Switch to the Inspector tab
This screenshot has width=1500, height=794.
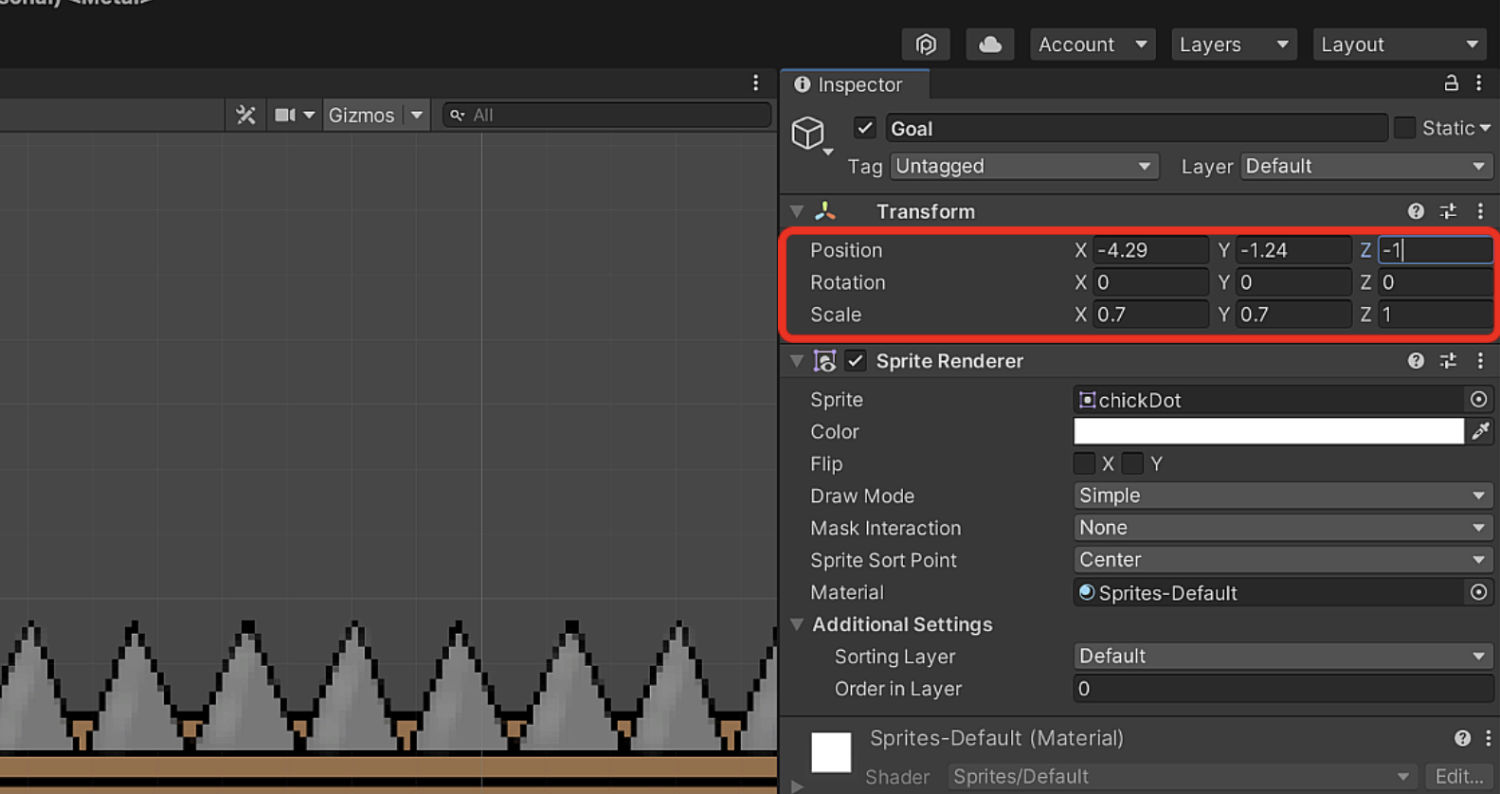point(855,85)
